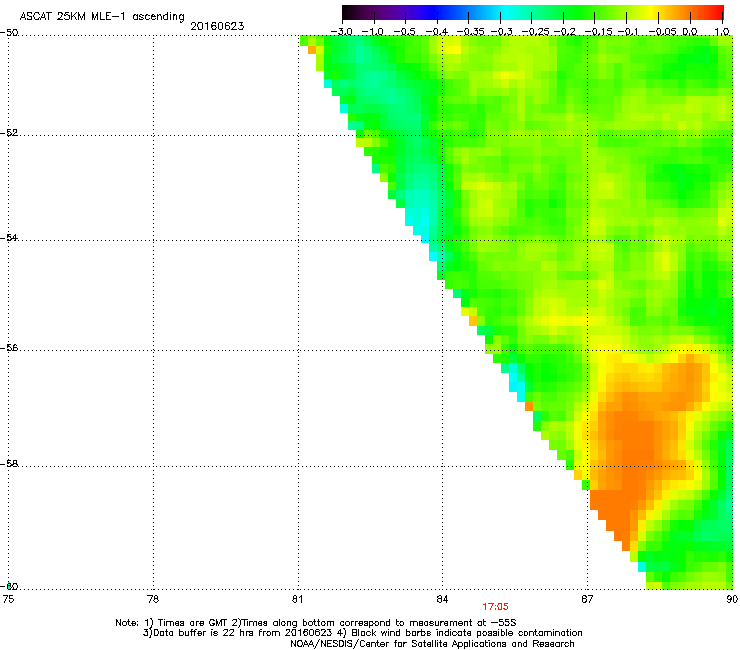Viewport: 740px width, 650px height.
Task: Click the longitude label 78 on the bottom axis
Action: pyautogui.click(x=153, y=599)
